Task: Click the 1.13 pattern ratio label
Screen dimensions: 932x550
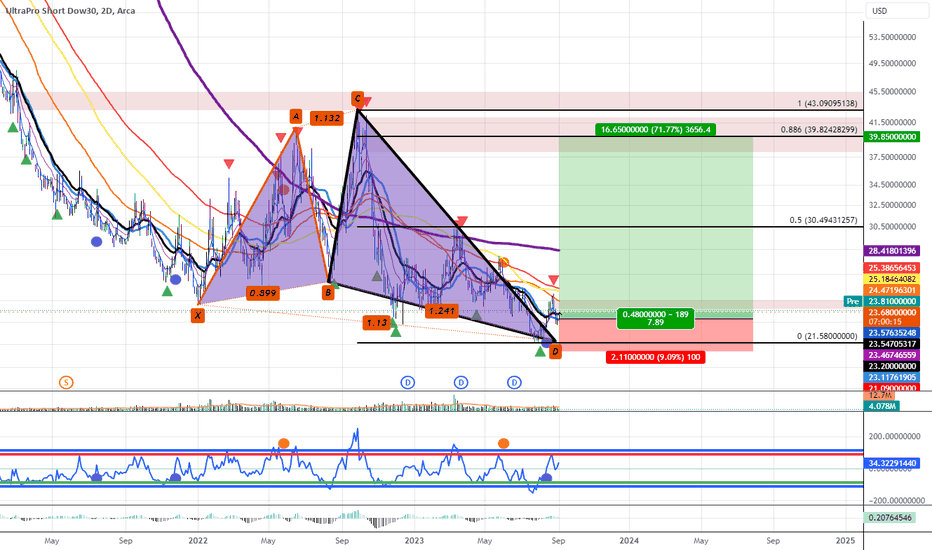Action: pyautogui.click(x=376, y=323)
